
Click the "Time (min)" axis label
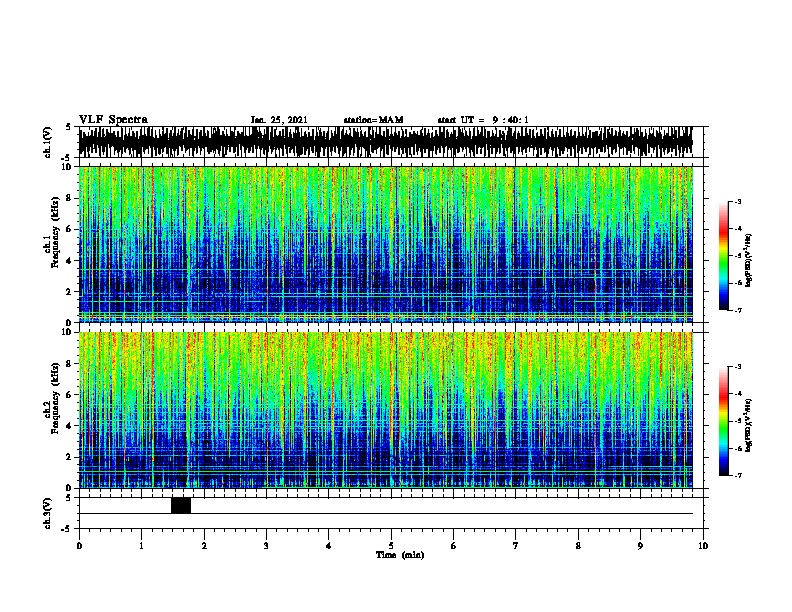click(400, 555)
